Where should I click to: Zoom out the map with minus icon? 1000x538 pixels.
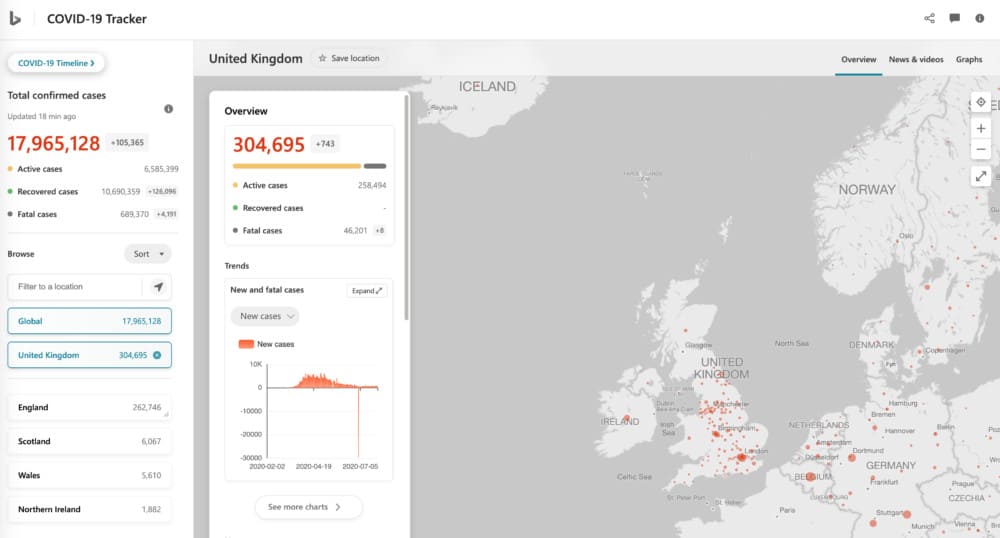point(981,149)
